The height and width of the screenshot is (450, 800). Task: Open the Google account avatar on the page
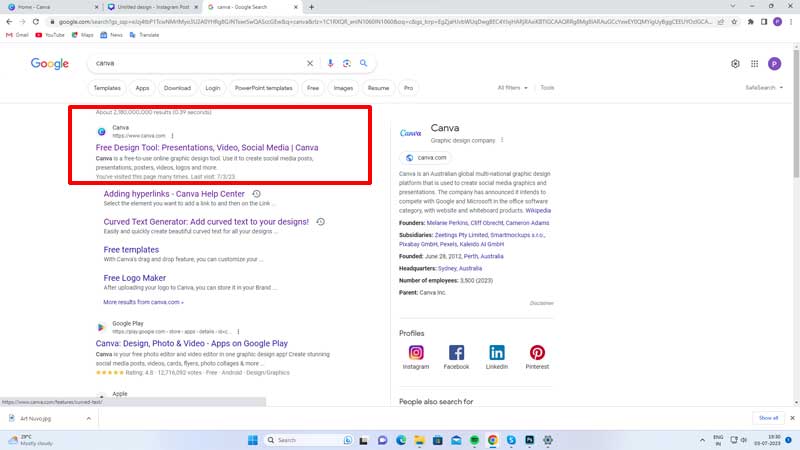coord(774,64)
